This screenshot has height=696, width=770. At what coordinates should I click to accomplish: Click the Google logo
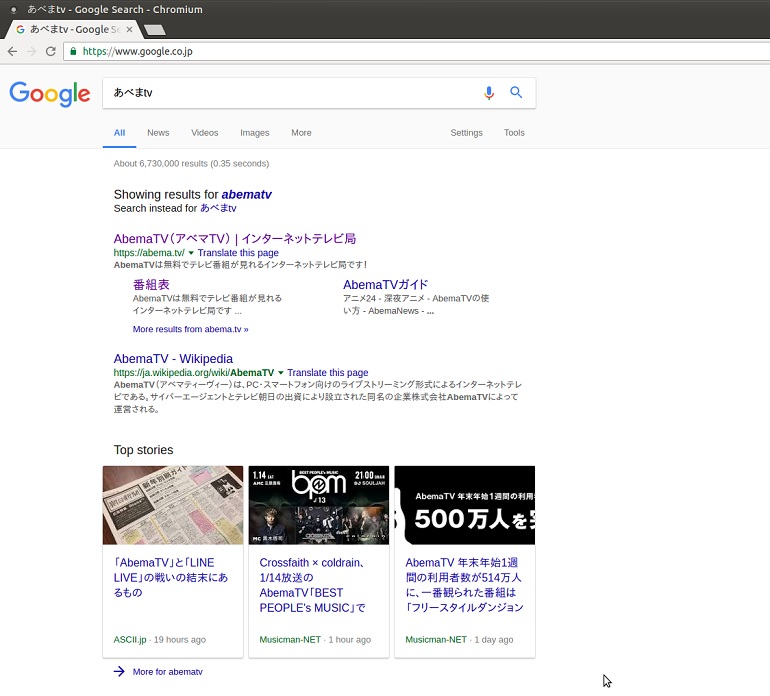50,93
